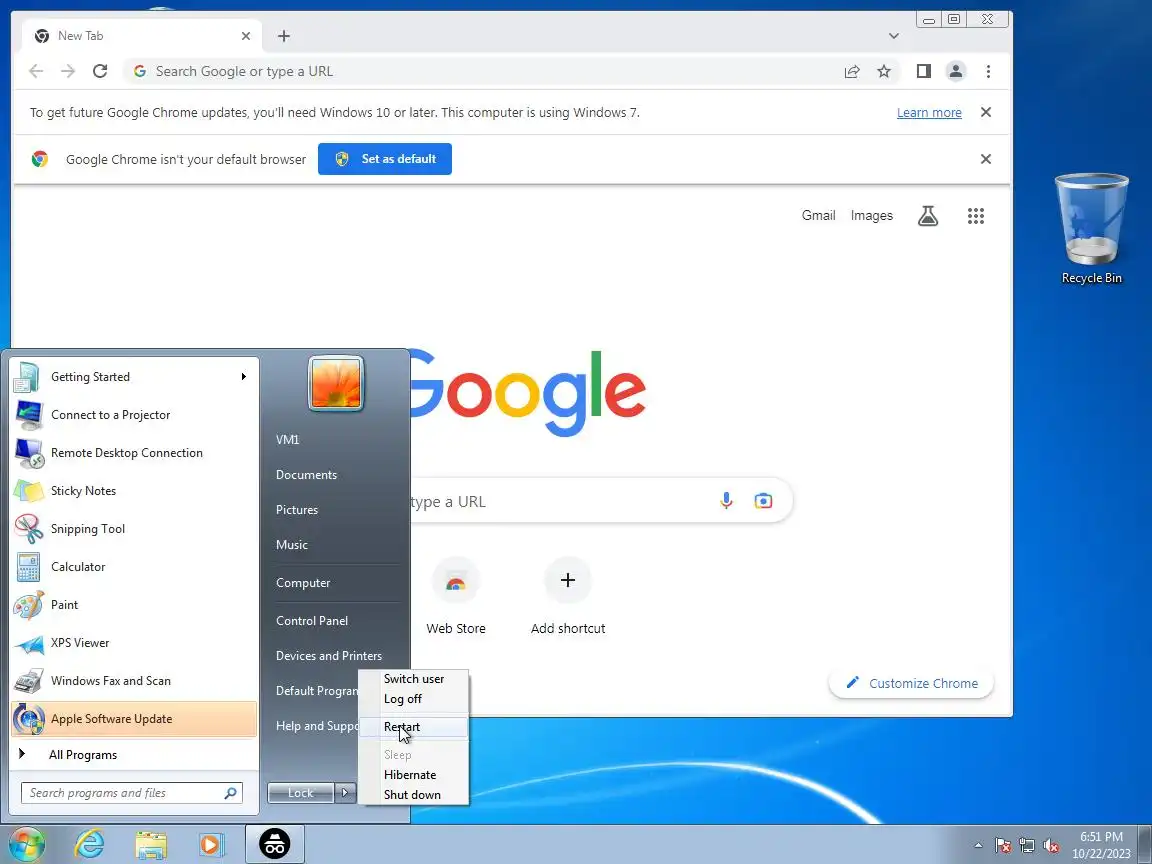Open Pictures library
This screenshot has width=1152, height=864.
point(297,510)
